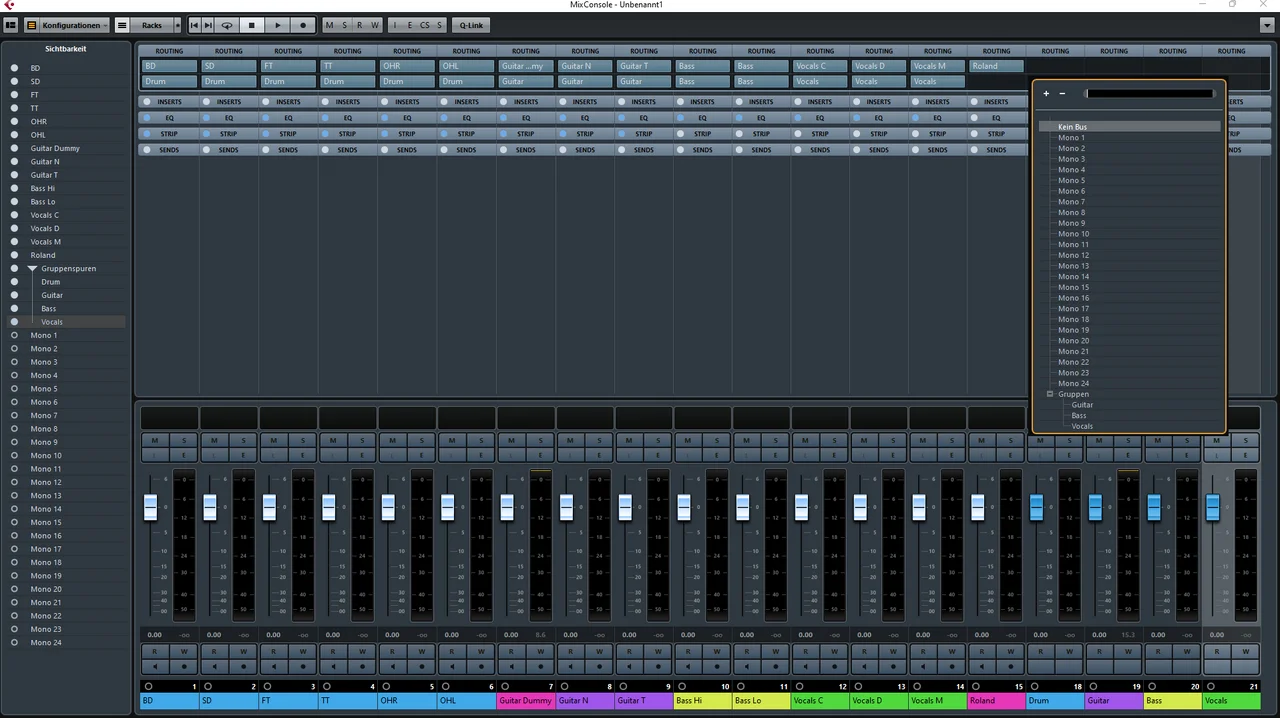This screenshot has width=1280, height=718.
Task: Click the Q-Link button
Action: point(471,25)
